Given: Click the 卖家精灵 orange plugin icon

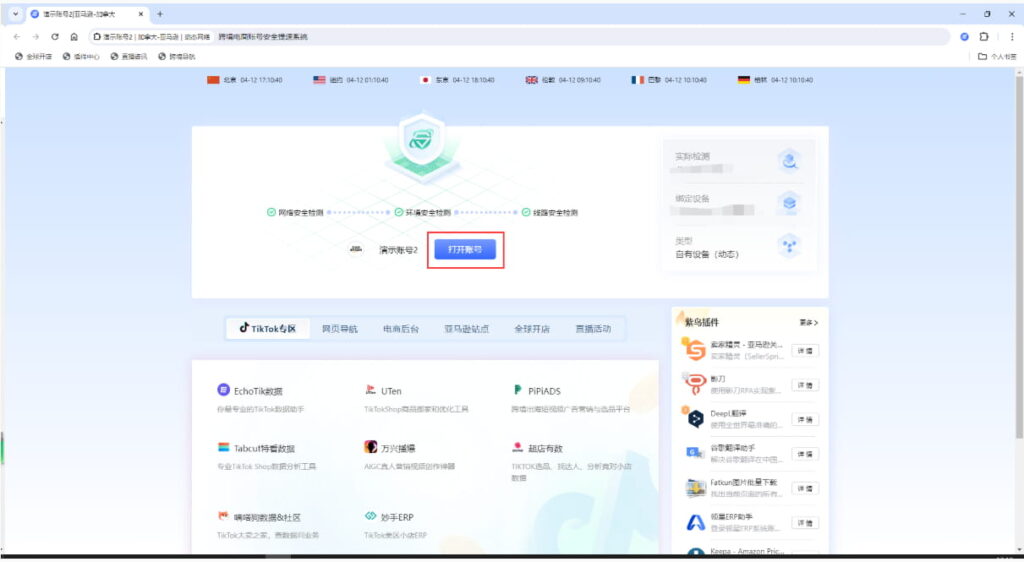Looking at the screenshot, I should pos(695,350).
